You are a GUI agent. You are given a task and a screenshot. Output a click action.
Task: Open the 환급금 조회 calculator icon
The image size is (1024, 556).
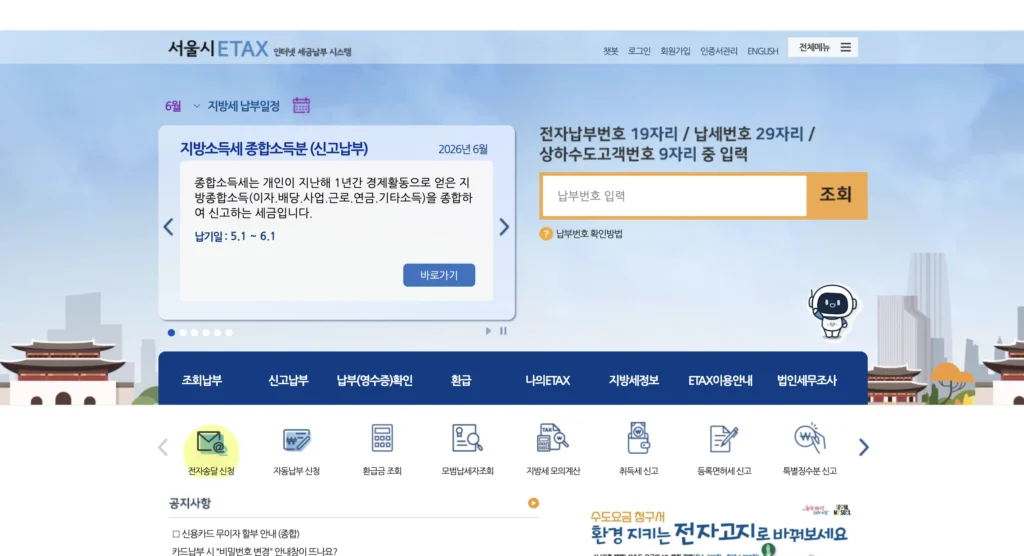point(382,438)
